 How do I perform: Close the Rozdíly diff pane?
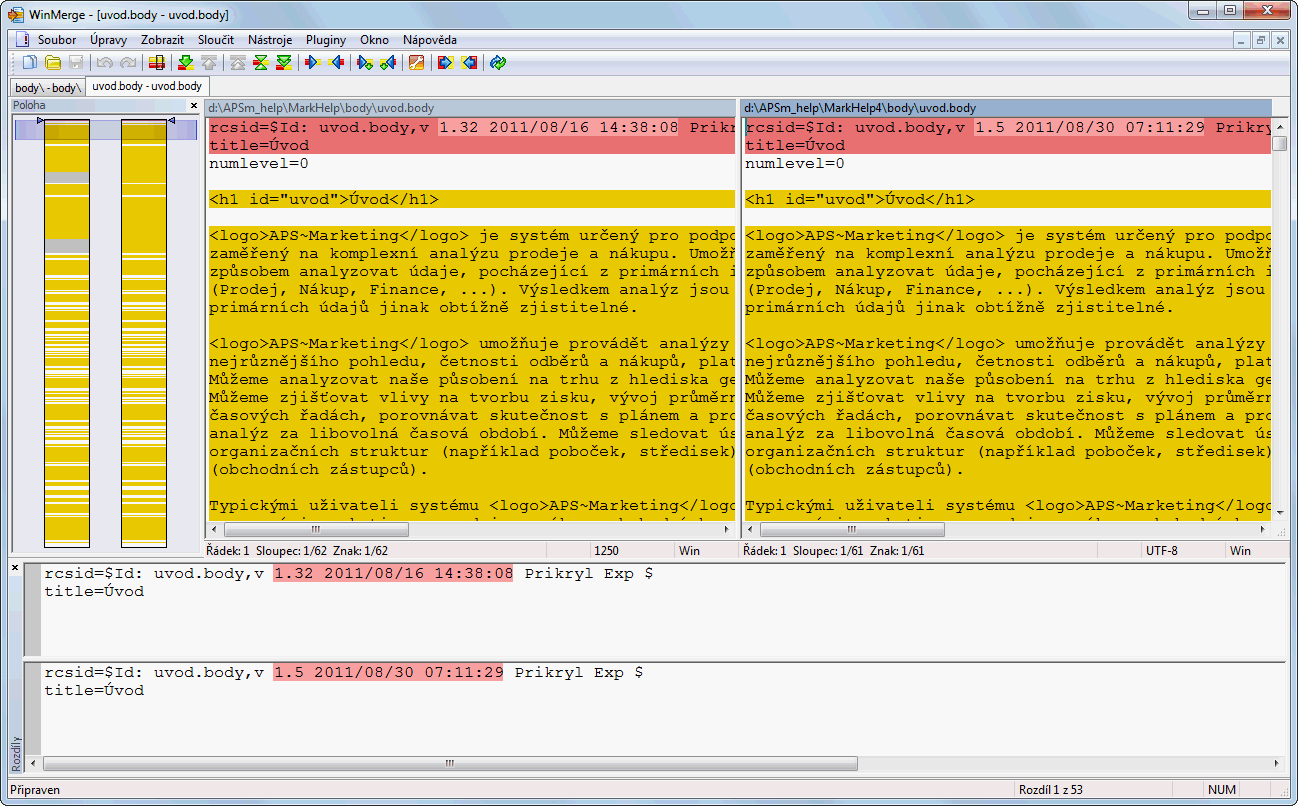click(x=15, y=568)
